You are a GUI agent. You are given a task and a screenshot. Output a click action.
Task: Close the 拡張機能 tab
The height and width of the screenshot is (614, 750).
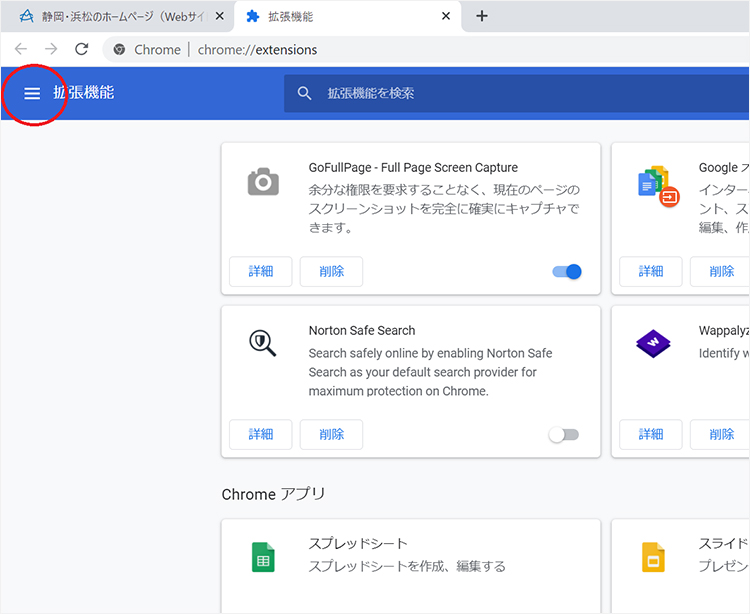(446, 16)
